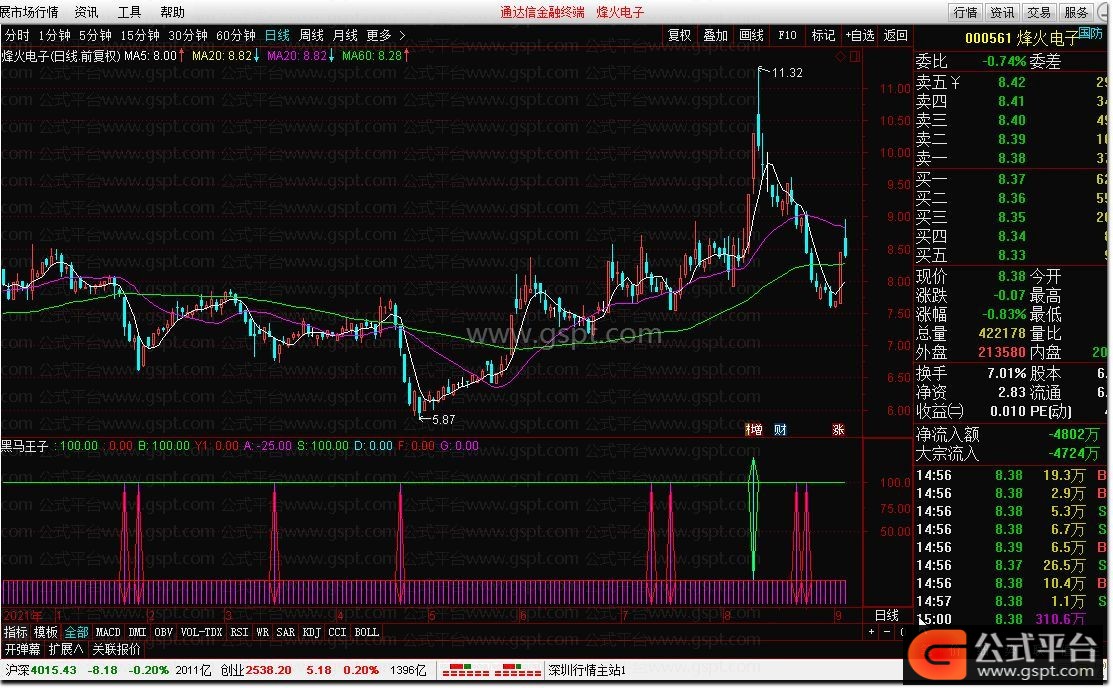
Task: Zoom out with the minus button
Action: [887, 631]
